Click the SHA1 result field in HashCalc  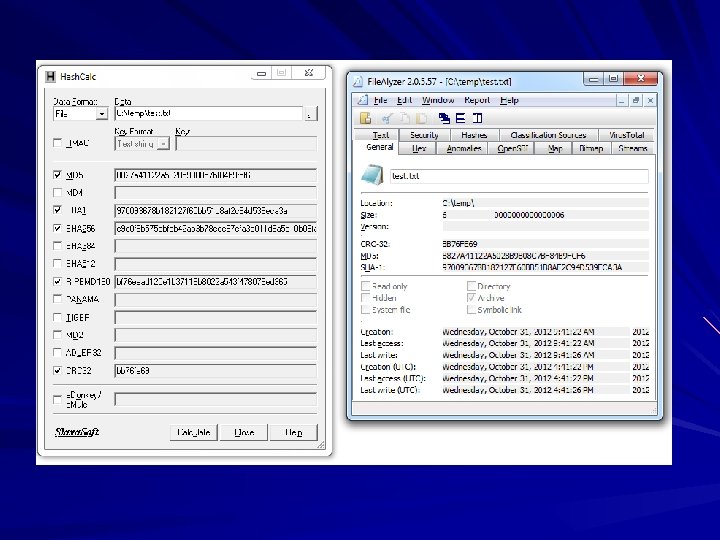click(215, 210)
